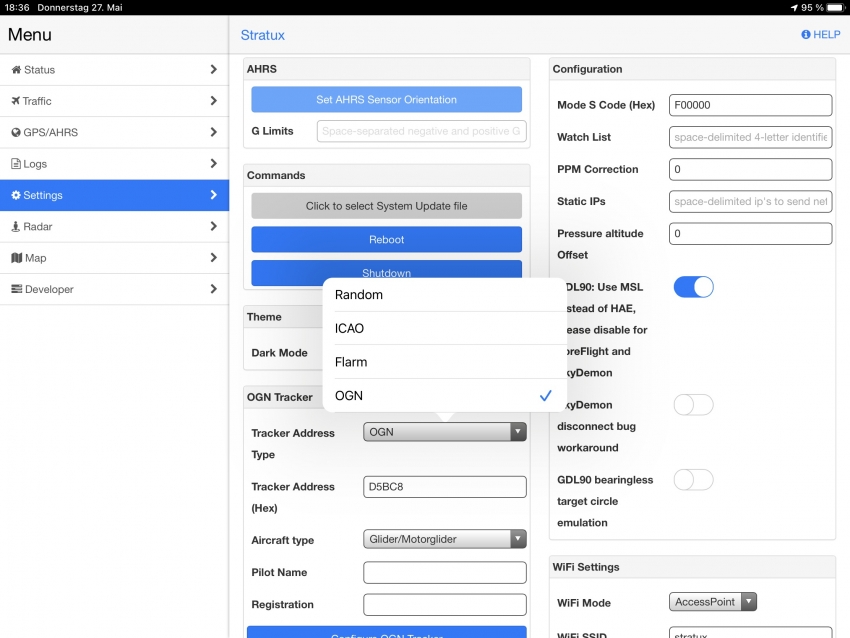Open the HELP link
Viewport: 850px width, 638px height.
click(821, 35)
